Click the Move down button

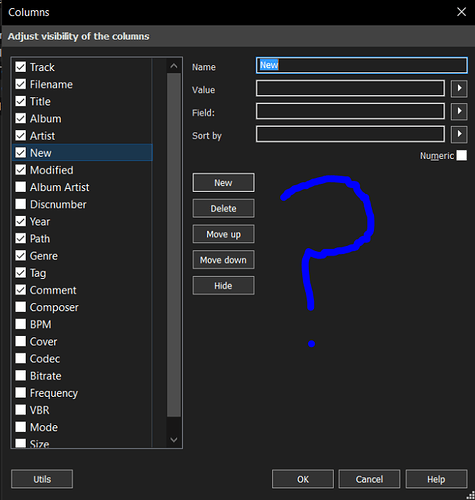click(223, 260)
